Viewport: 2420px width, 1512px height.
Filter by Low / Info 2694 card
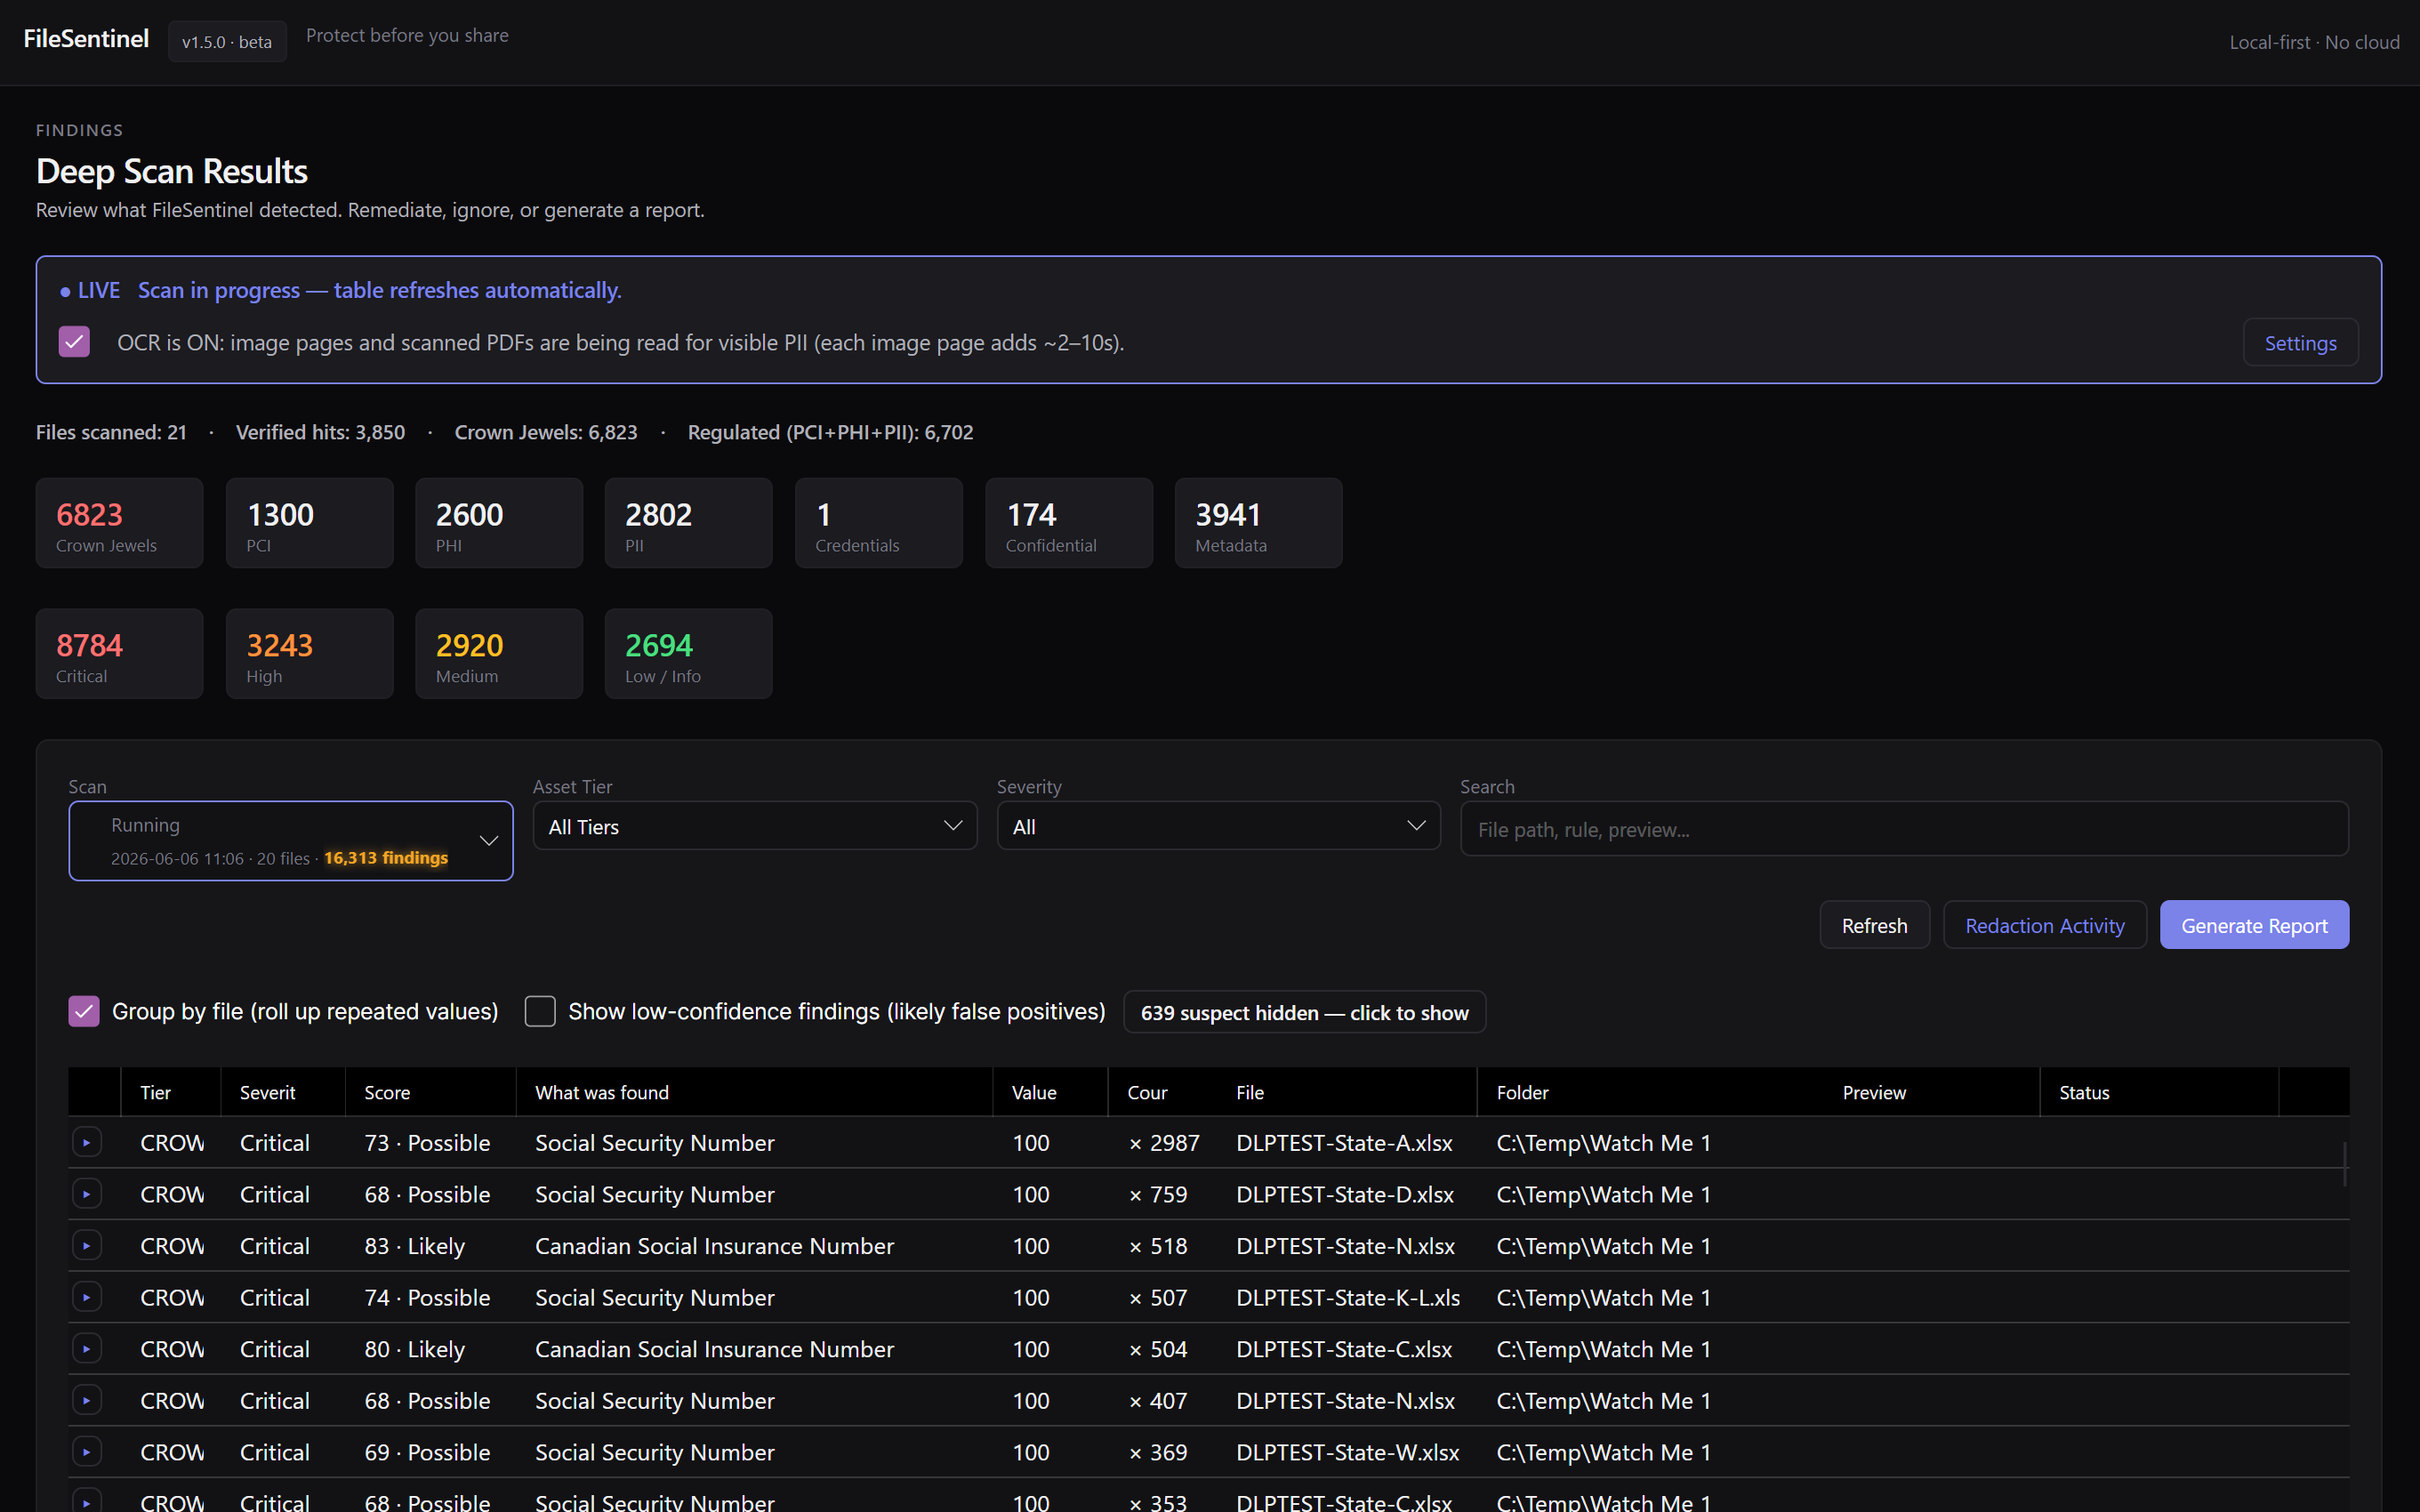(x=689, y=654)
